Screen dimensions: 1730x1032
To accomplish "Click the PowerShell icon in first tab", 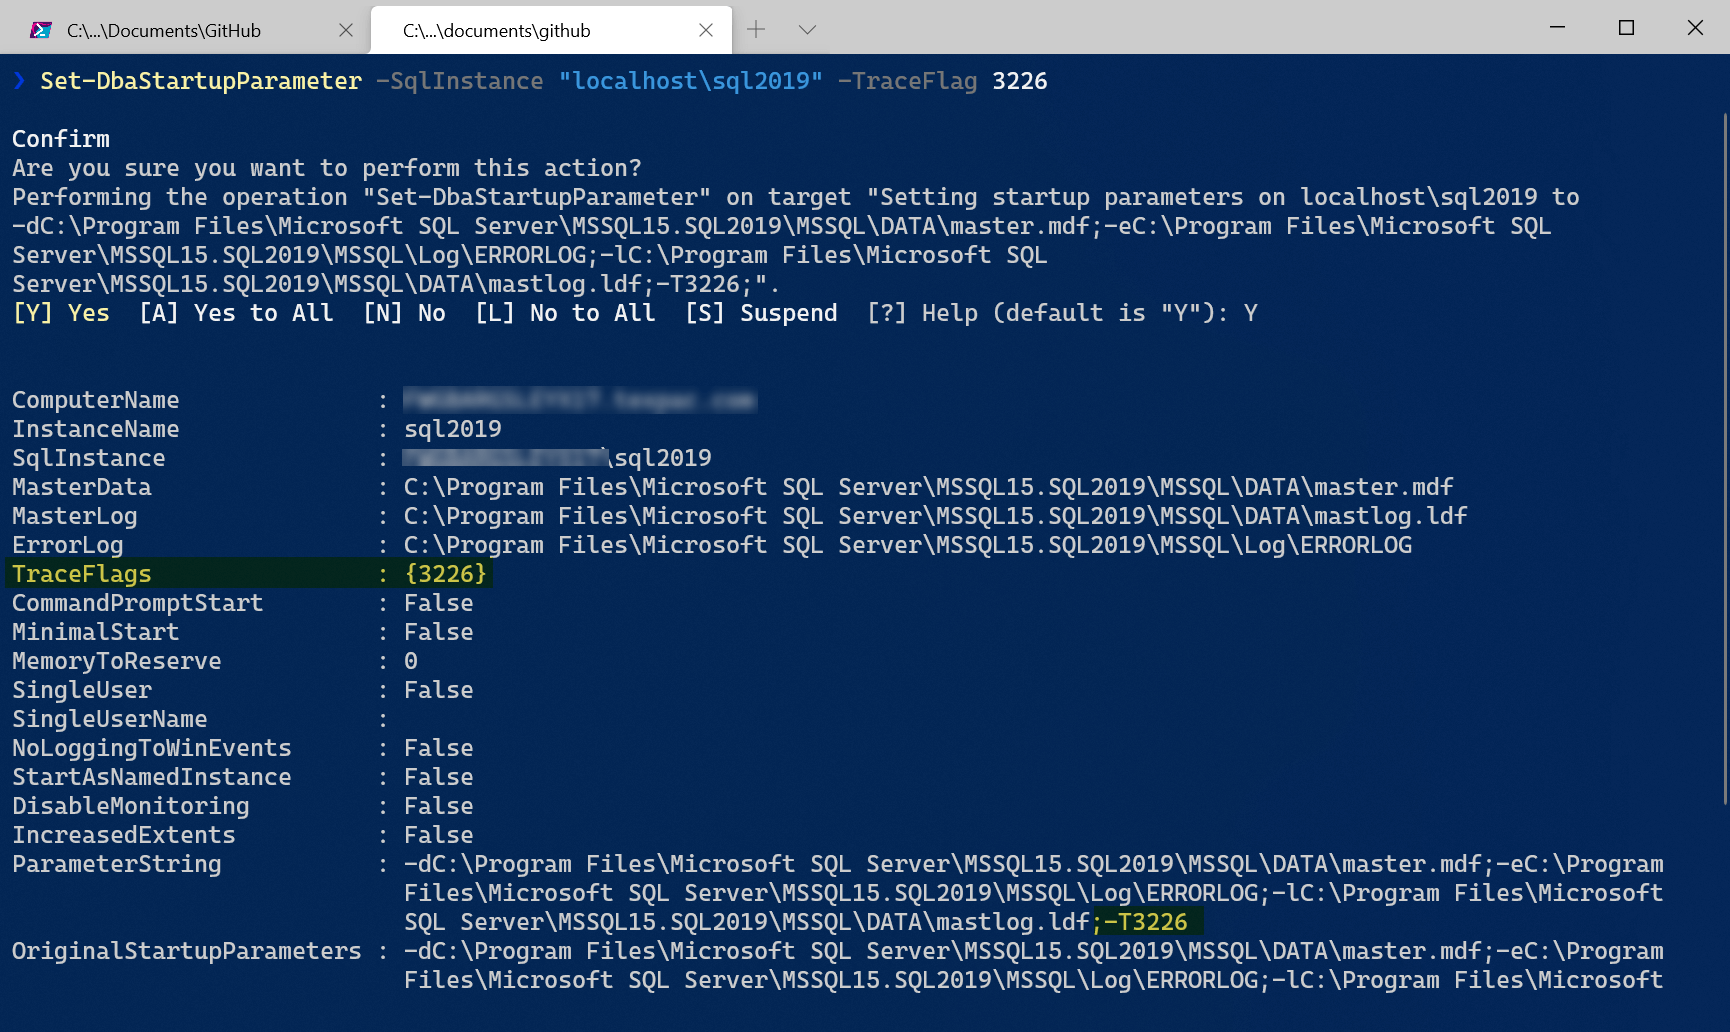I will [41, 30].
